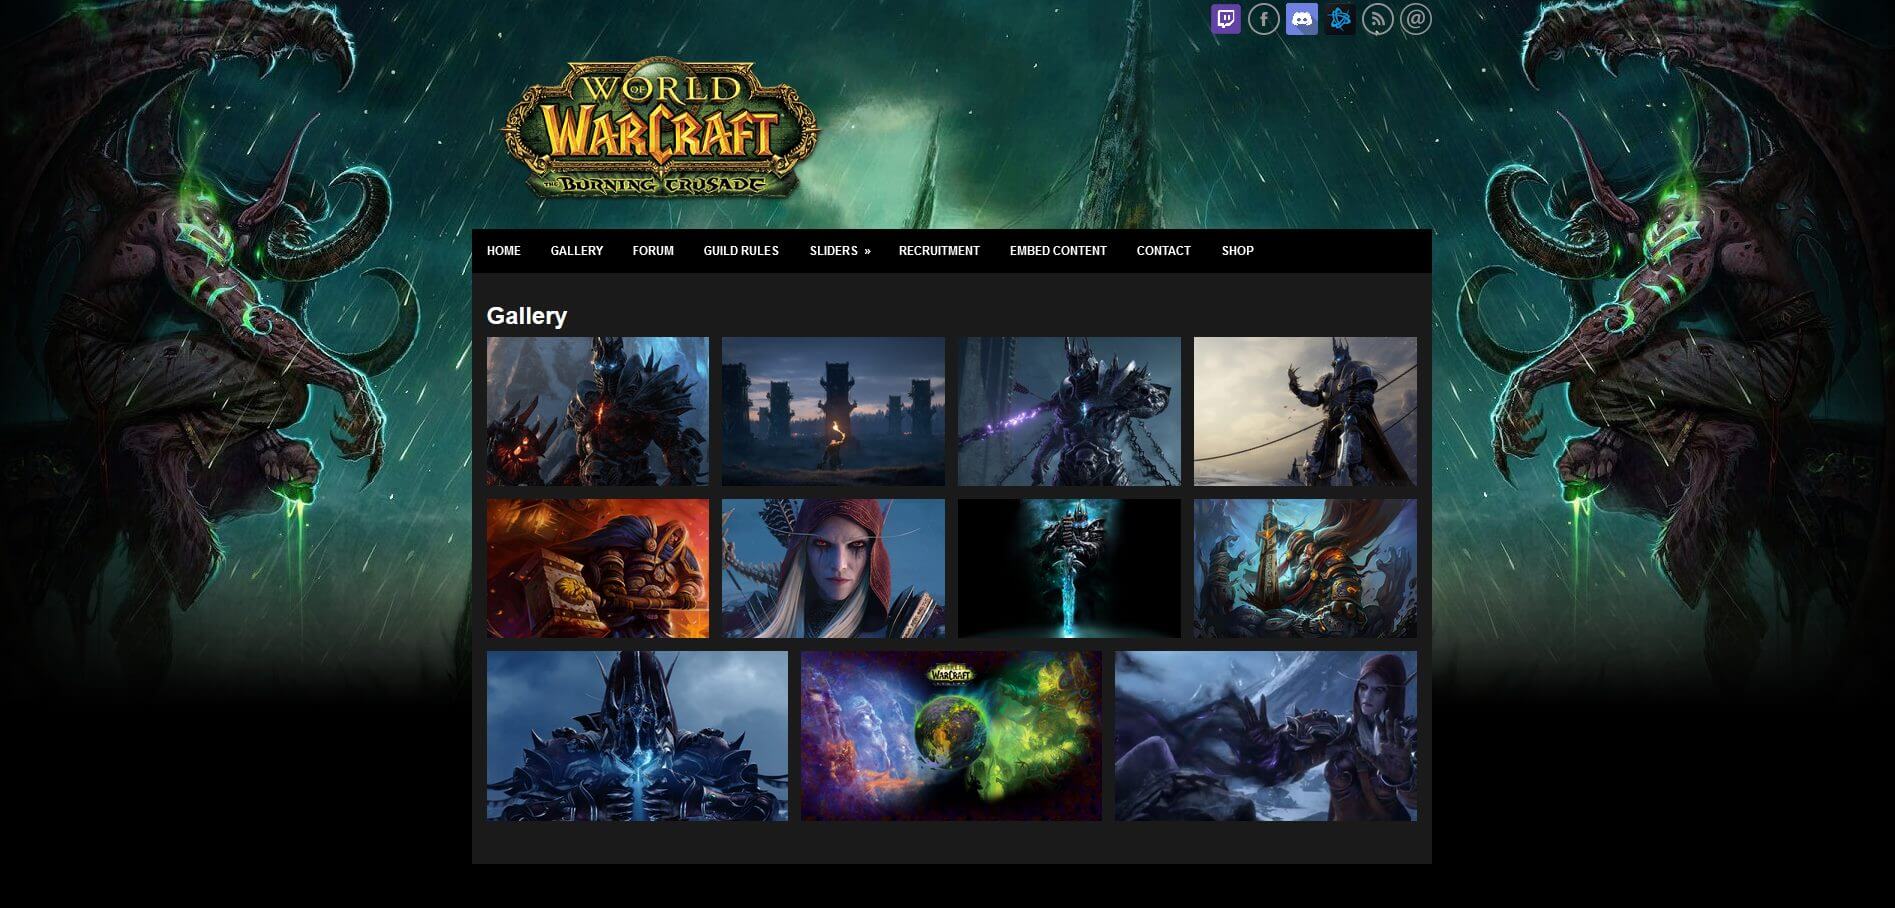Select the Gallery menu item

coord(576,251)
